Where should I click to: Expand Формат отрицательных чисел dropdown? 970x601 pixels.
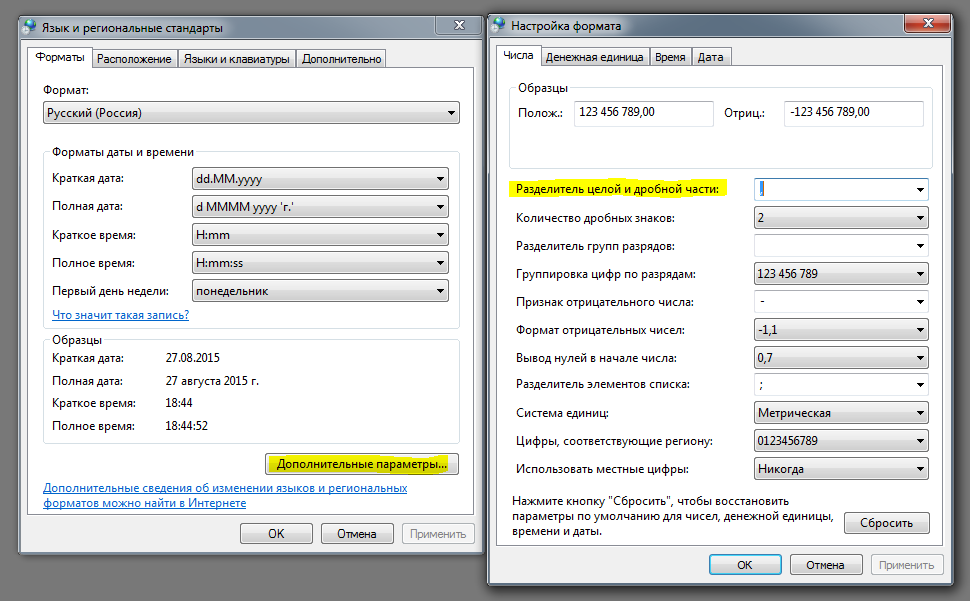coord(840,330)
